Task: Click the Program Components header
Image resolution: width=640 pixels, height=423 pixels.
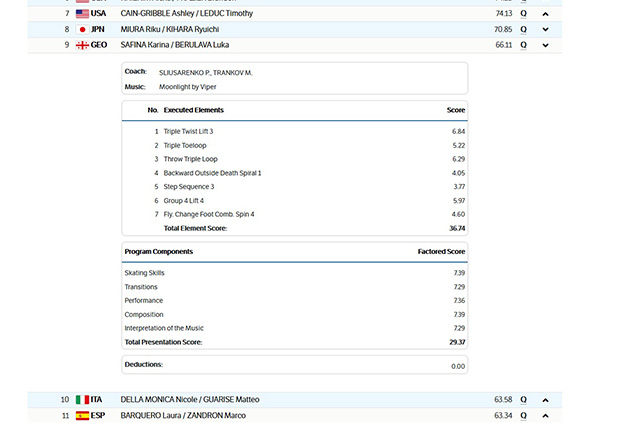Action: click(x=159, y=252)
